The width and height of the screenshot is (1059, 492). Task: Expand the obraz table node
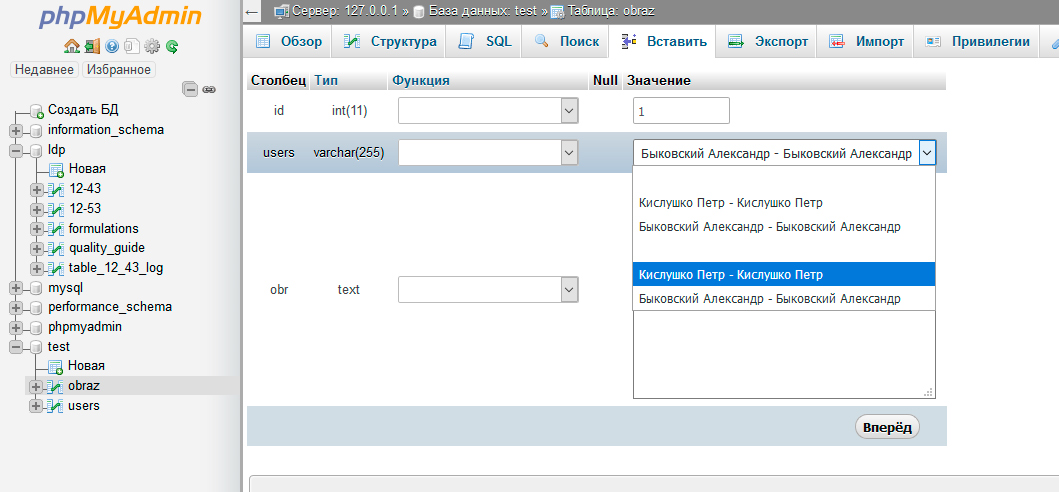pos(36,387)
